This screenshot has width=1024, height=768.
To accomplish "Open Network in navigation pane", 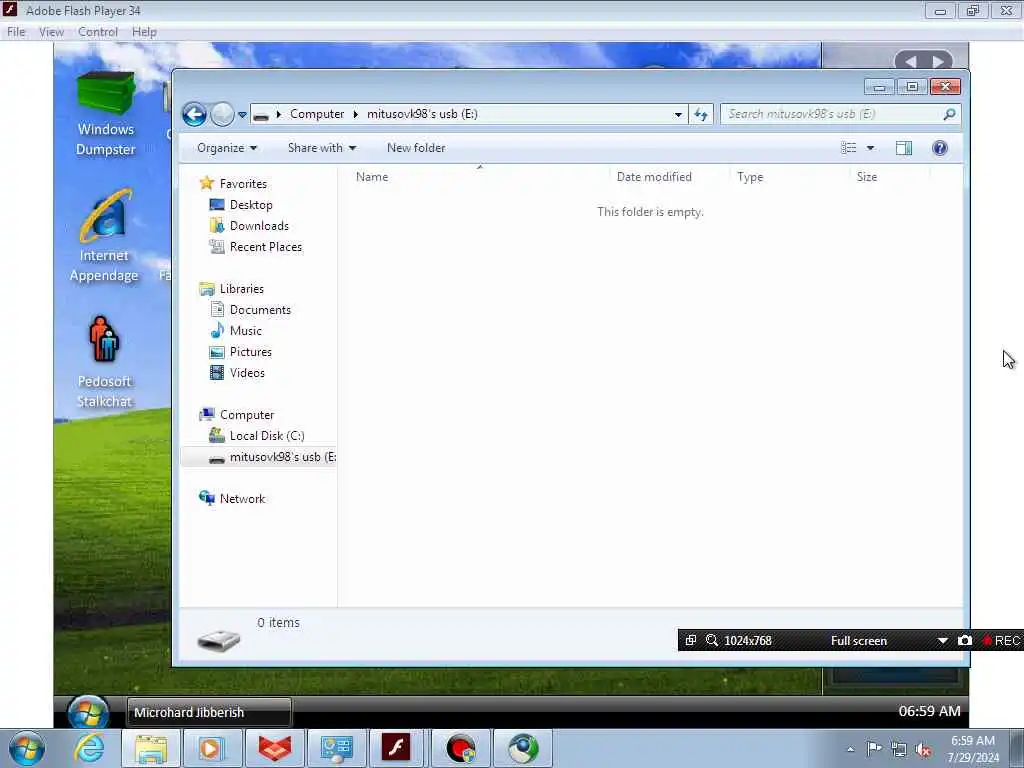I will click(242, 499).
